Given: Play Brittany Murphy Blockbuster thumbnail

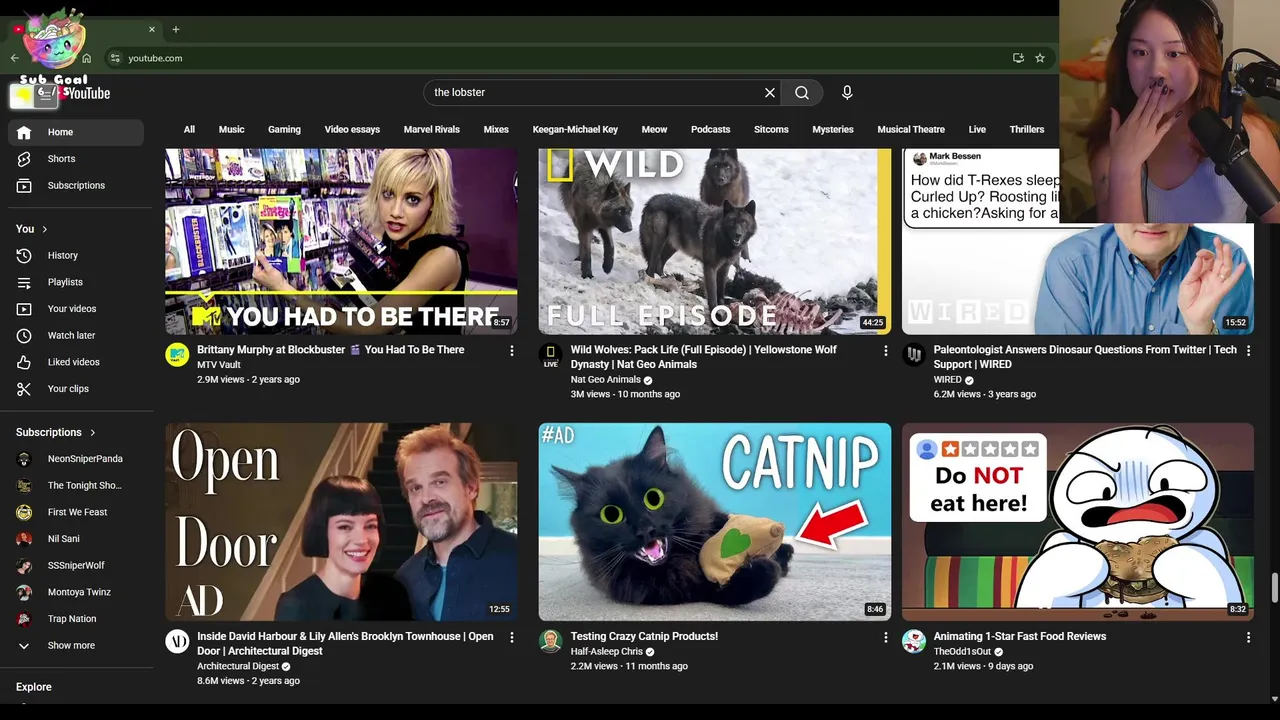Looking at the screenshot, I should tap(341, 241).
